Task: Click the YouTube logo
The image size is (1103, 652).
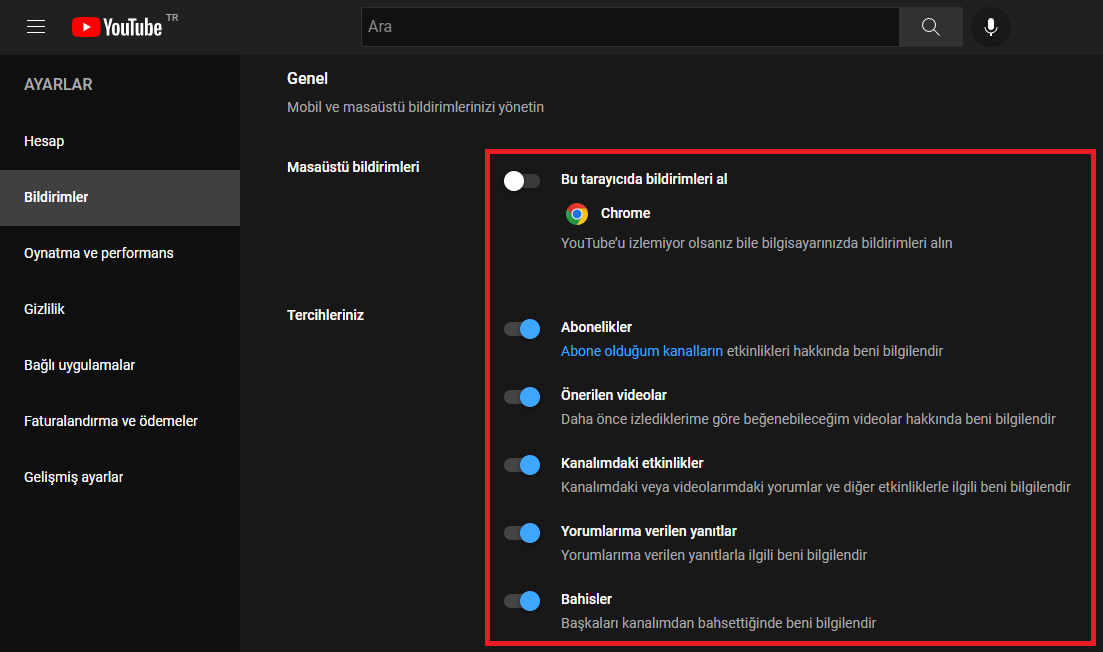Action: coord(117,27)
